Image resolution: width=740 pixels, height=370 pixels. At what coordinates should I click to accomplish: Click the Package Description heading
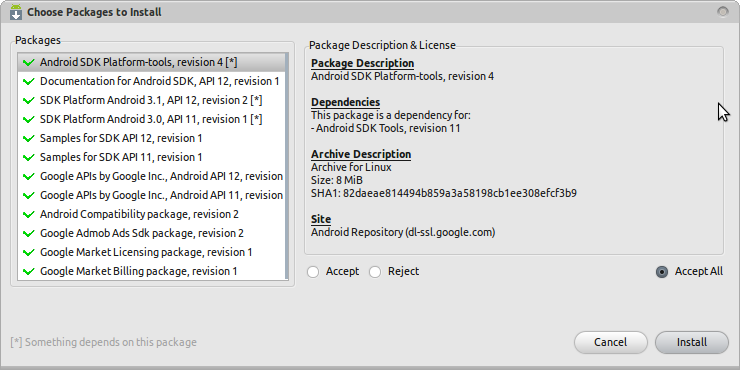(x=362, y=63)
